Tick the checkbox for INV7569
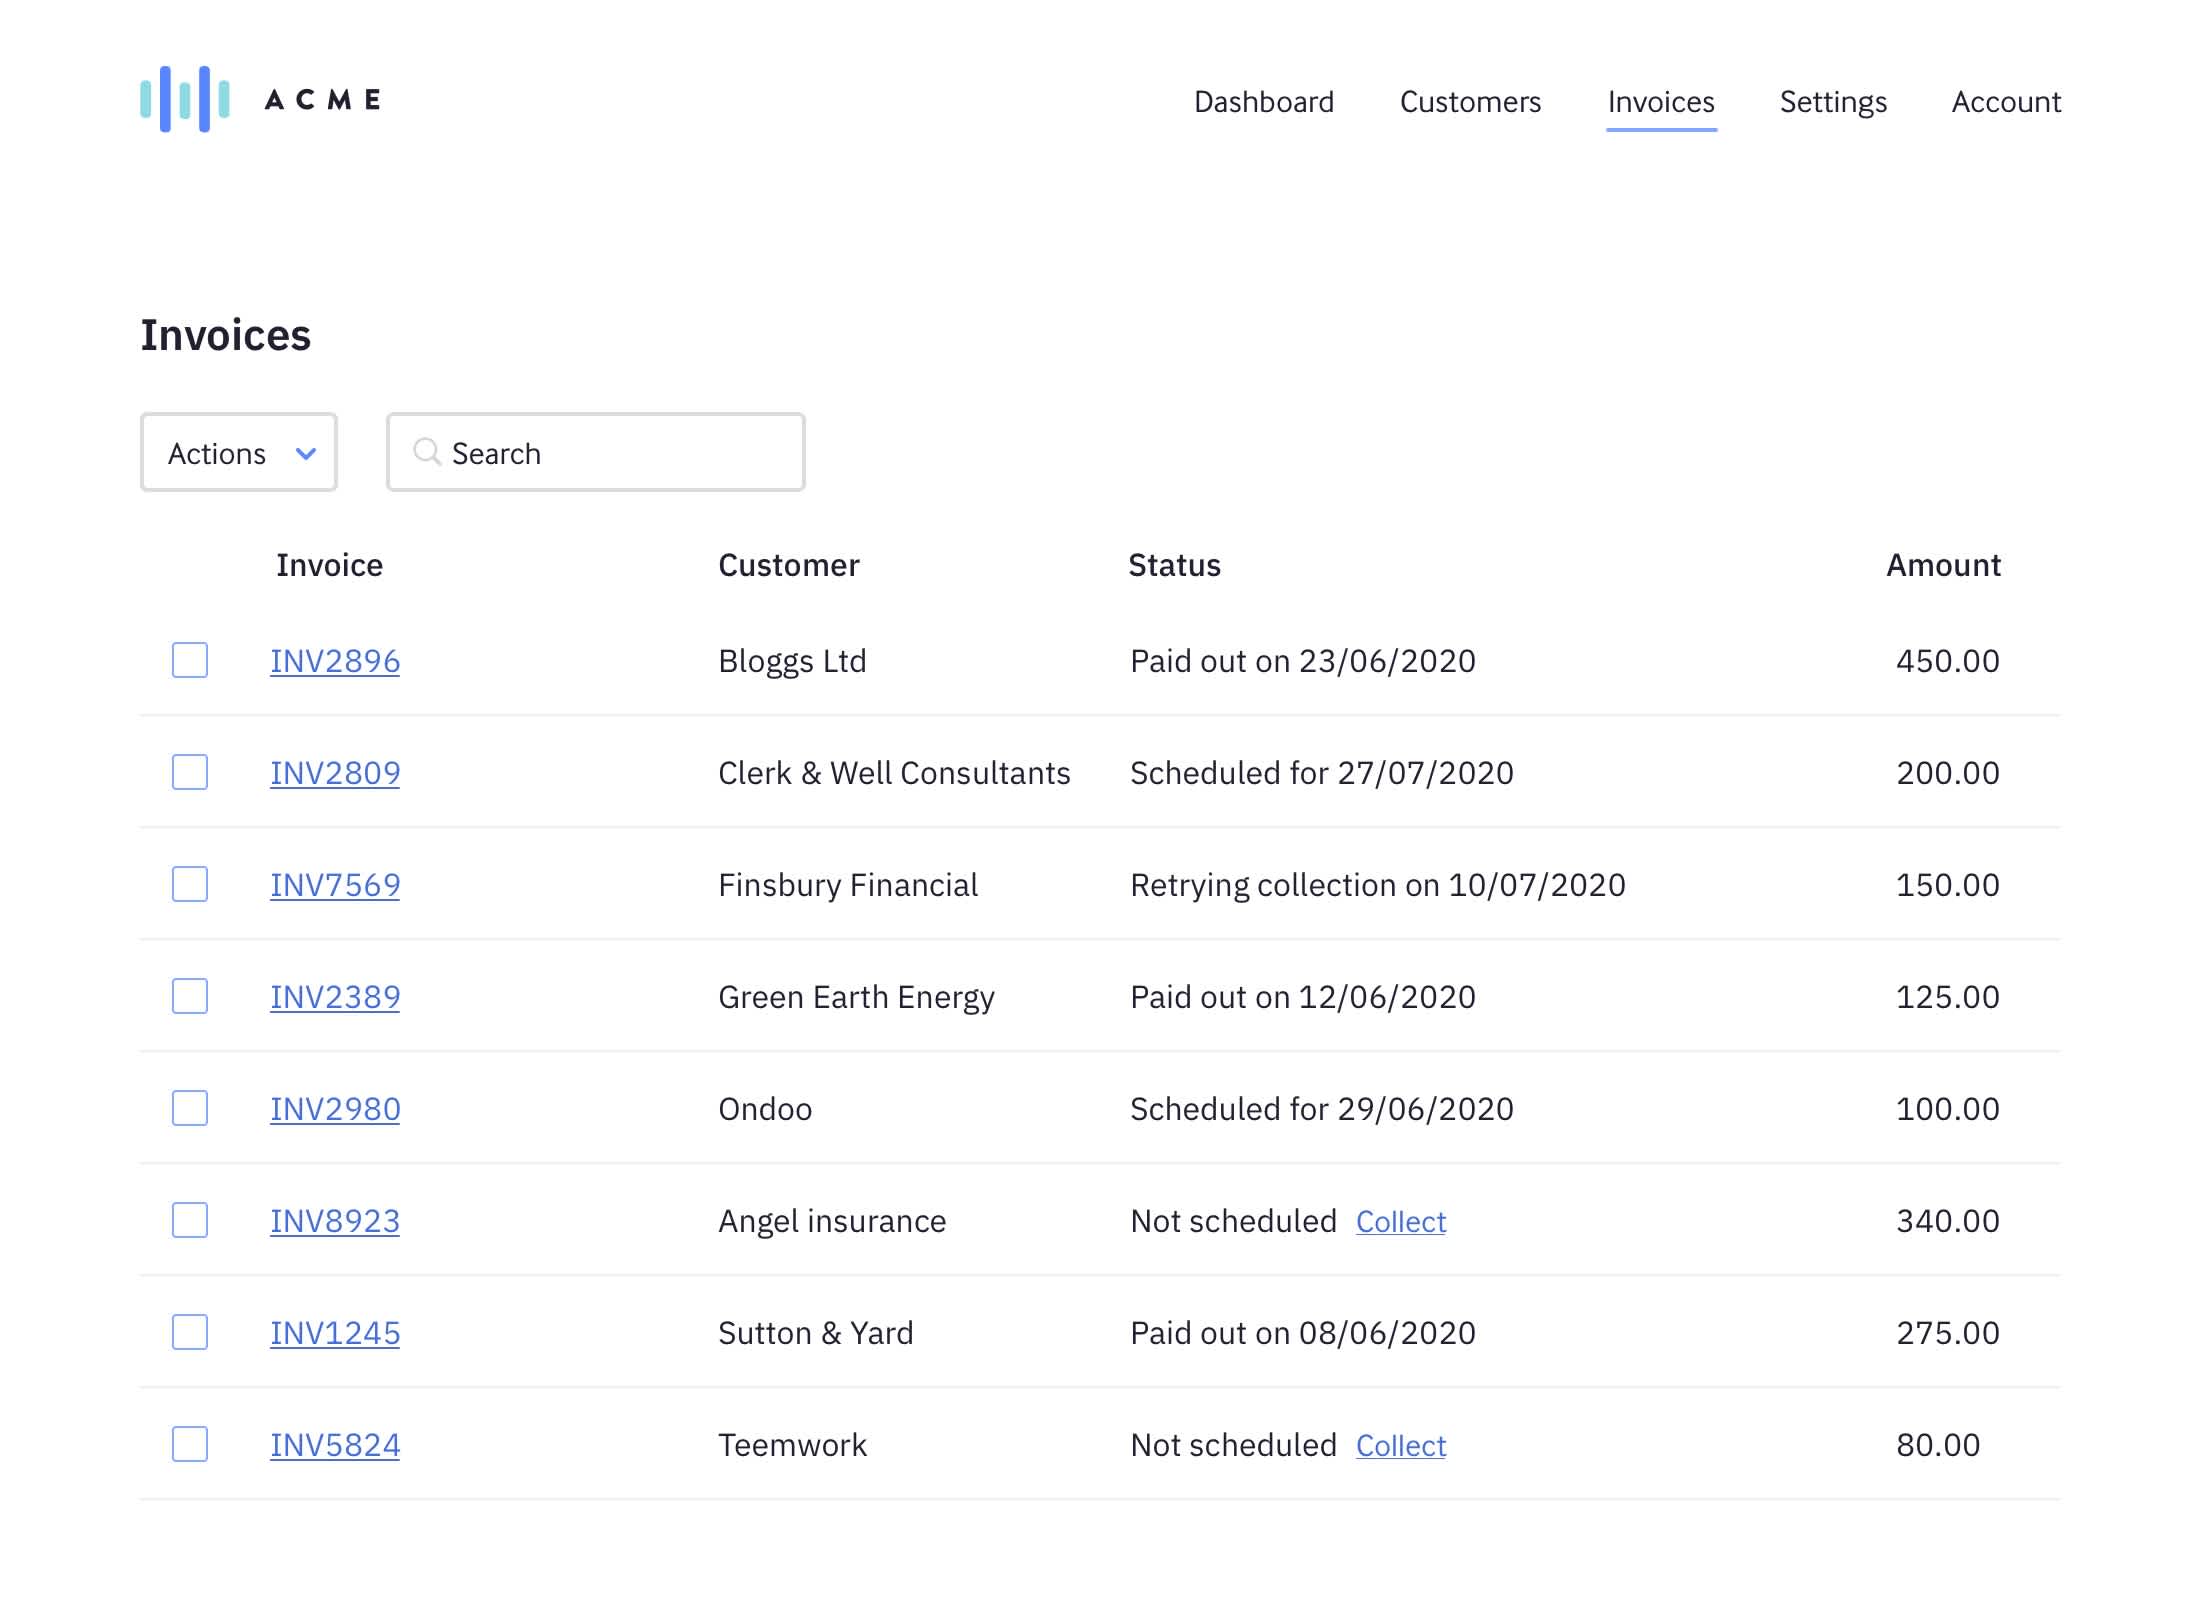Viewport: 2200px width, 1622px height. coord(190,884)
